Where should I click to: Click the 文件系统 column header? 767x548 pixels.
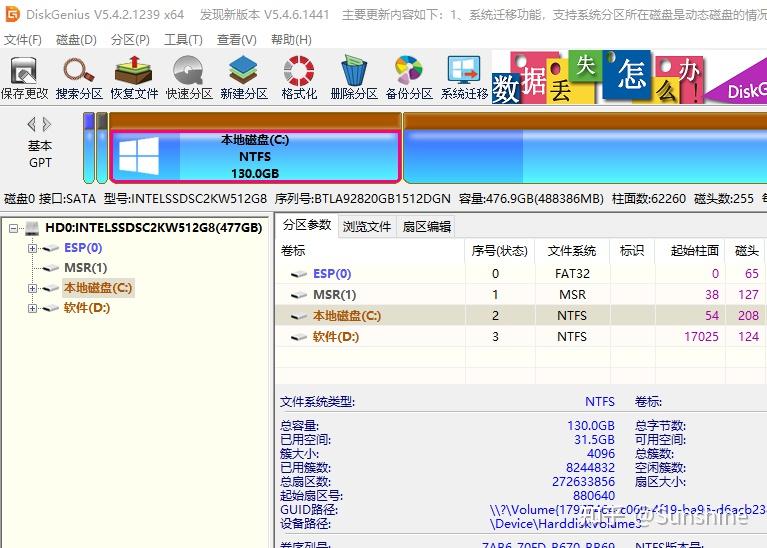click(x=572, y=251)
